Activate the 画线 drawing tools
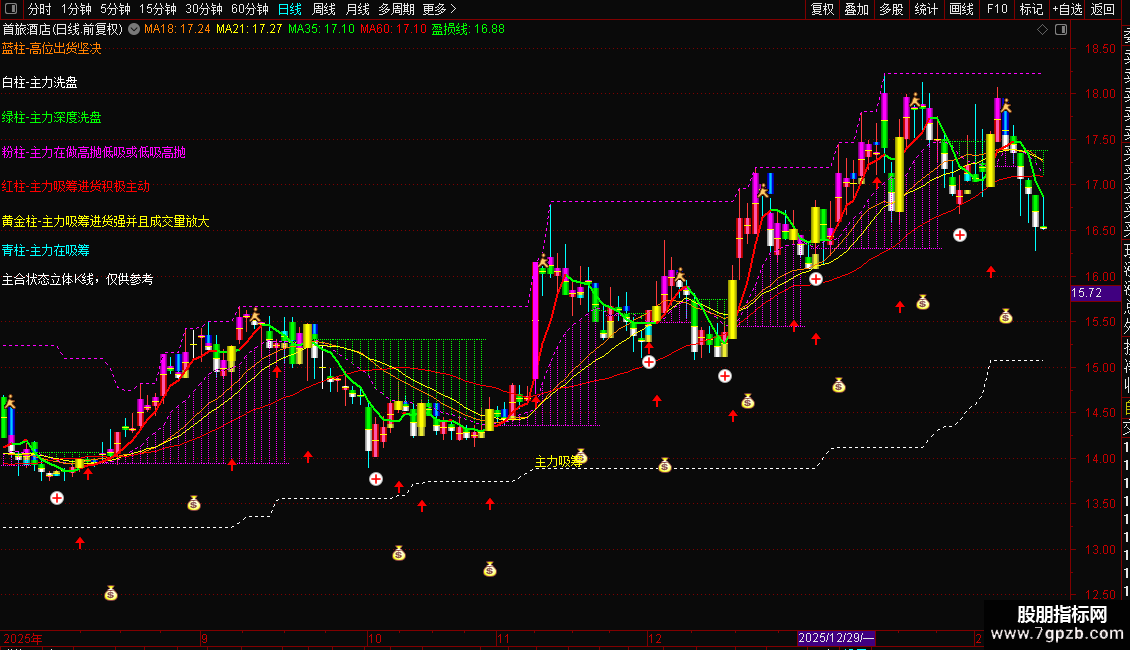 (x=961, y=9)
